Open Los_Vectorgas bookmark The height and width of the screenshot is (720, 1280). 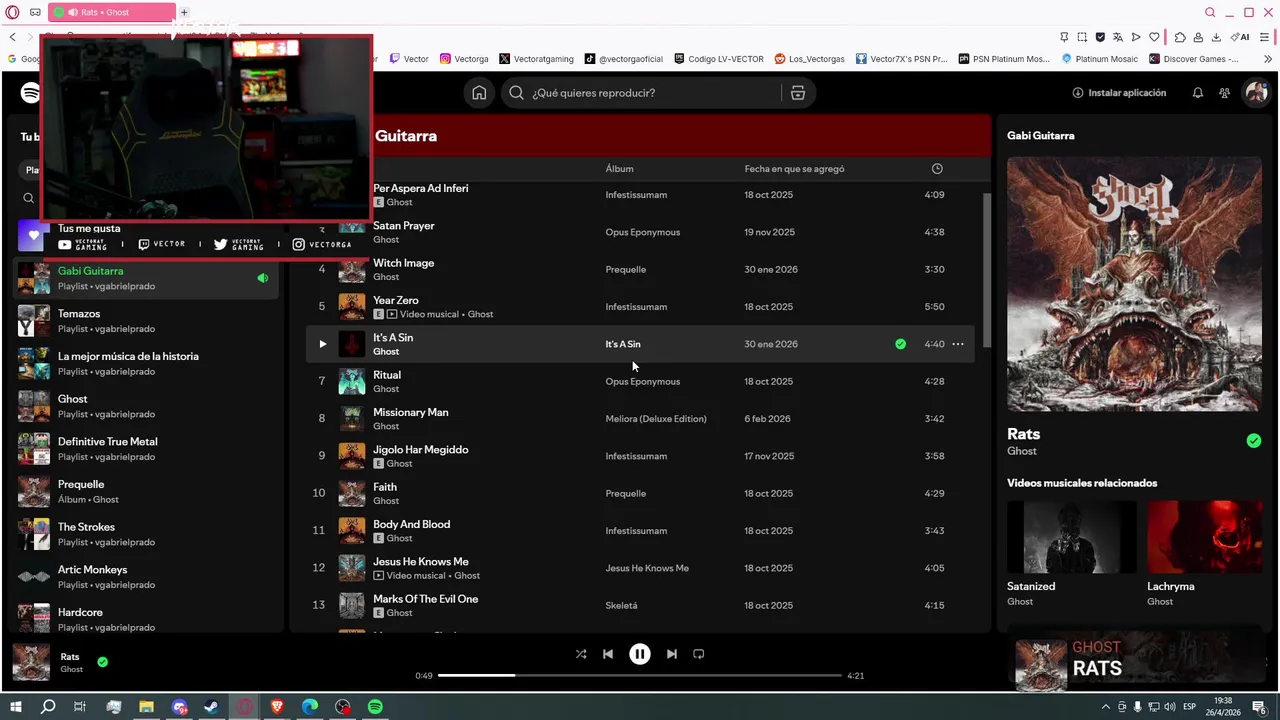tap(809, 59)
